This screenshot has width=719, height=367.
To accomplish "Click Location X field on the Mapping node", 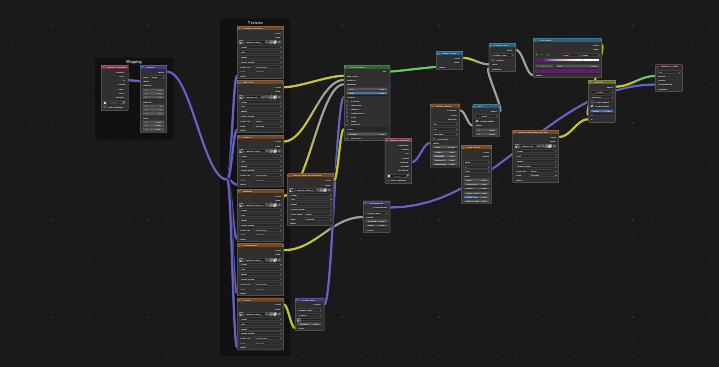I will tap(154, 90).
